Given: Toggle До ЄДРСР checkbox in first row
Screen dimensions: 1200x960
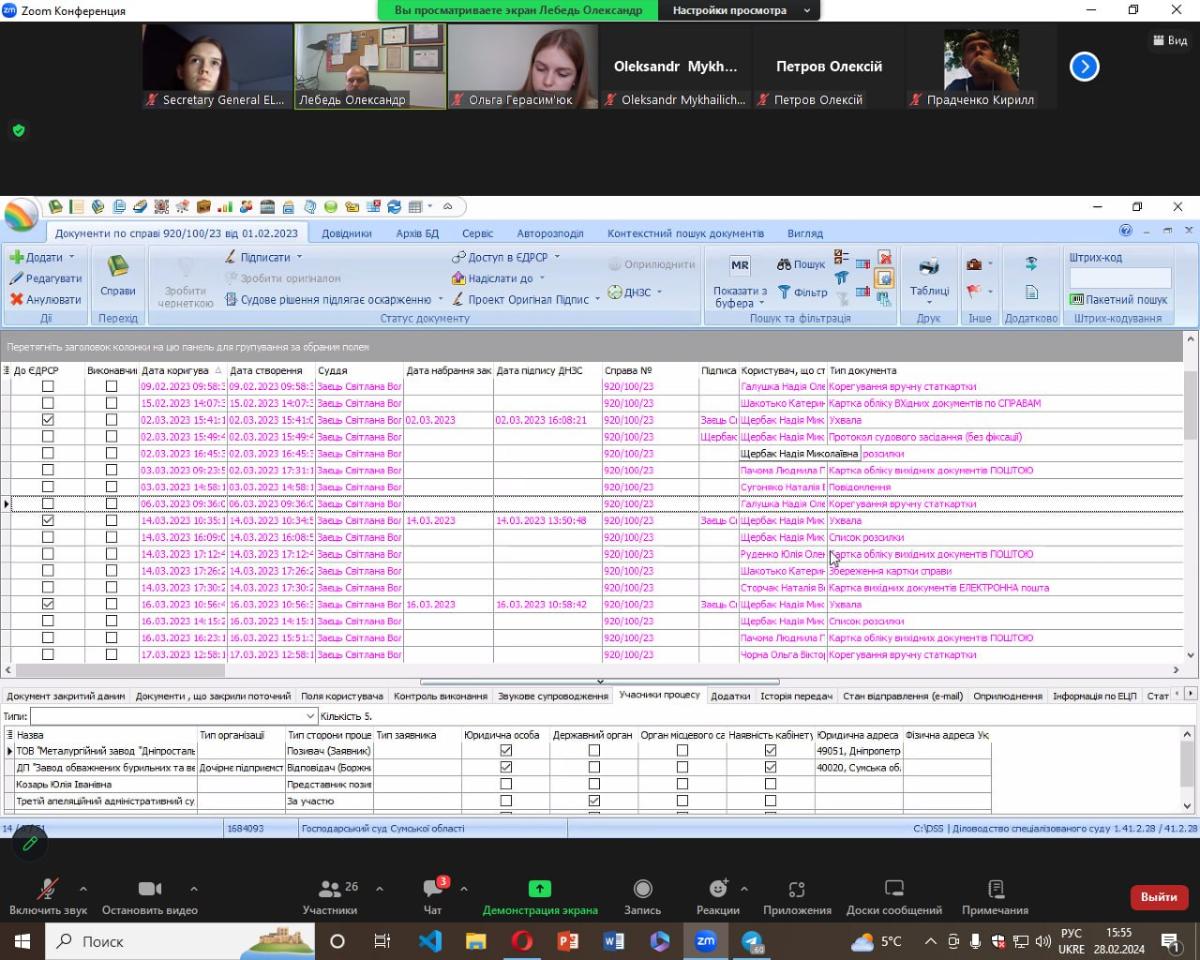Looking at the screenshot, I should (47, 387).
